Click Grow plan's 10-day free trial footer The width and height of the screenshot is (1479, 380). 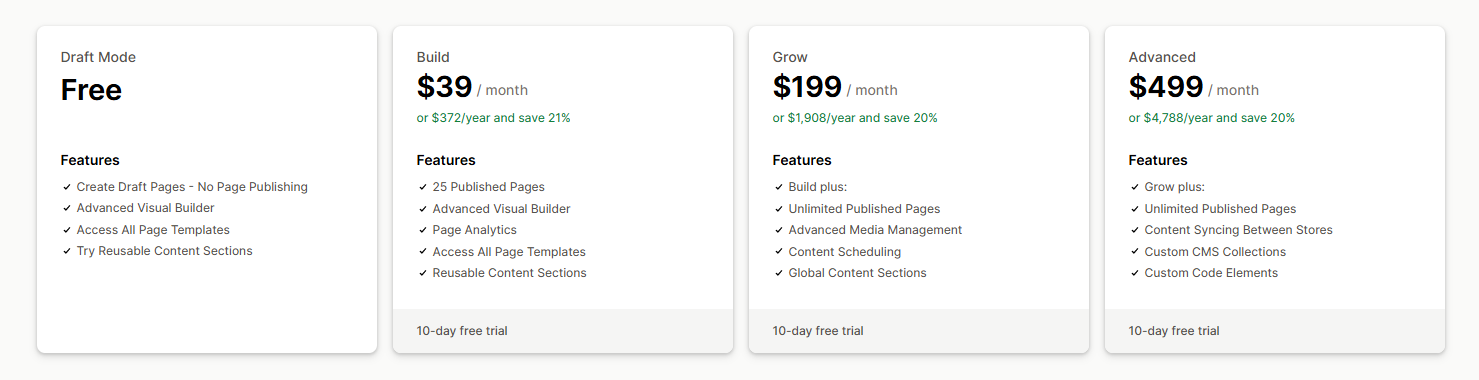919,330
